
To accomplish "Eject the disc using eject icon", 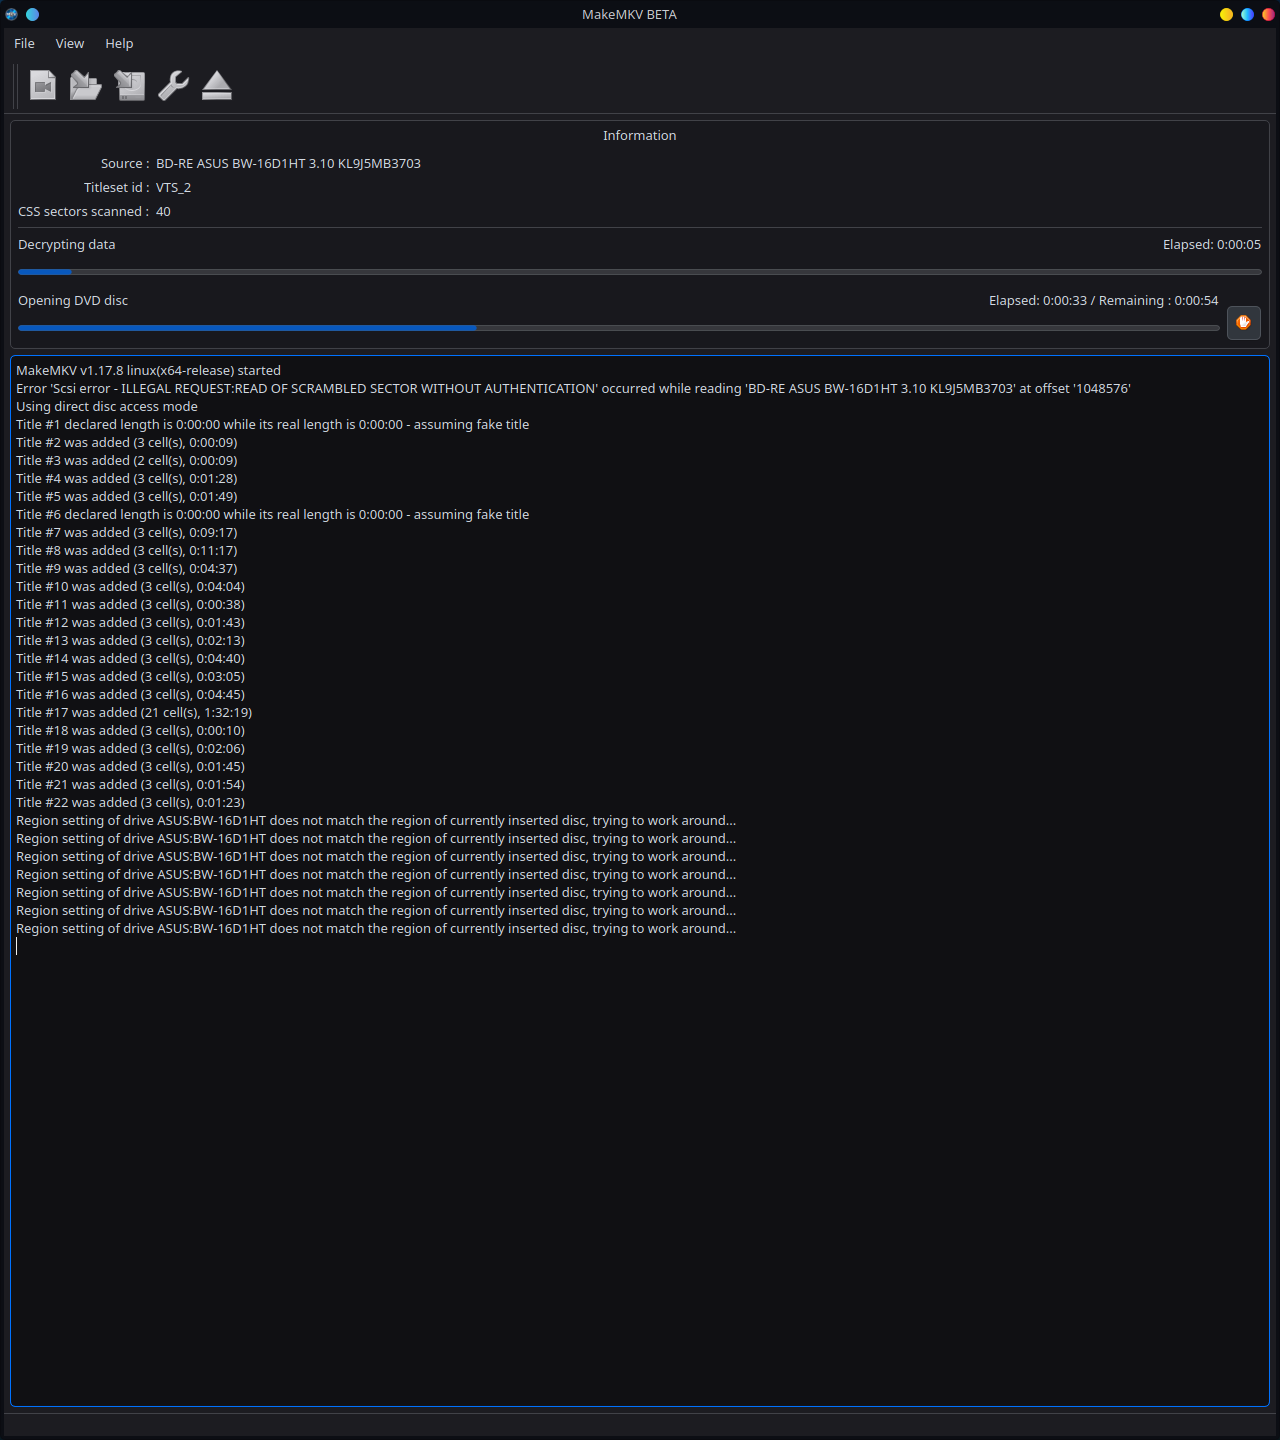I will 217,86.
